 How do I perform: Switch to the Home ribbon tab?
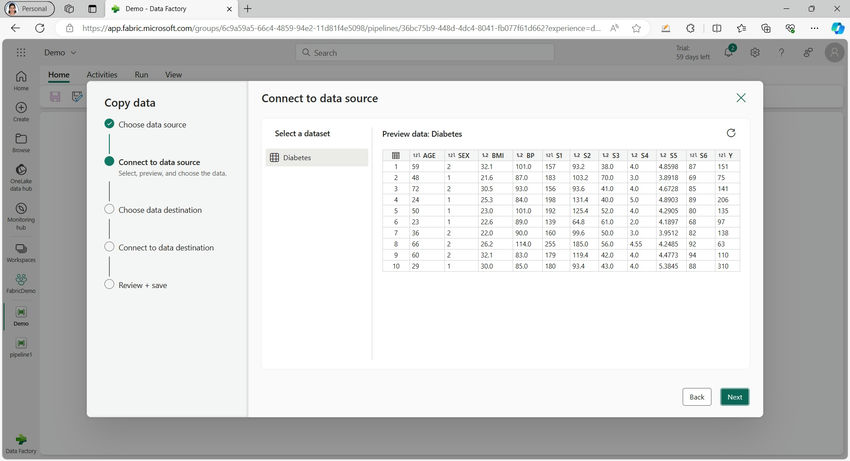[x=59, y=75]
